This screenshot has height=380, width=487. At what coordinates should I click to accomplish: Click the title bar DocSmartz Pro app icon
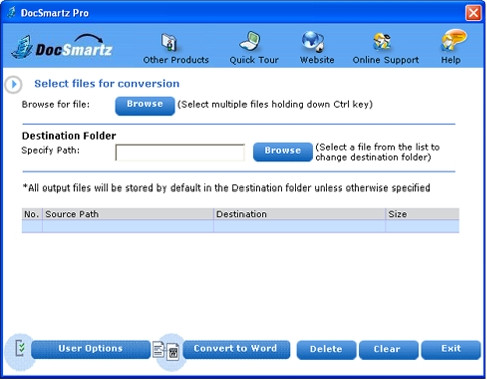tap(12, 13)
